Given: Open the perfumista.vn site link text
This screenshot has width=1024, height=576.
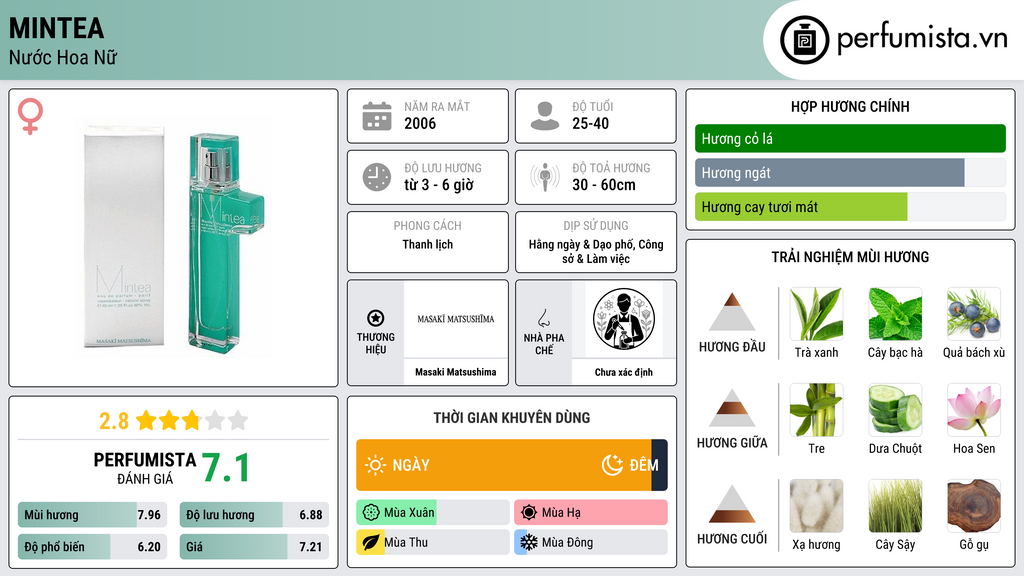Looking at the screenshot, I should [x=922, y=38].
